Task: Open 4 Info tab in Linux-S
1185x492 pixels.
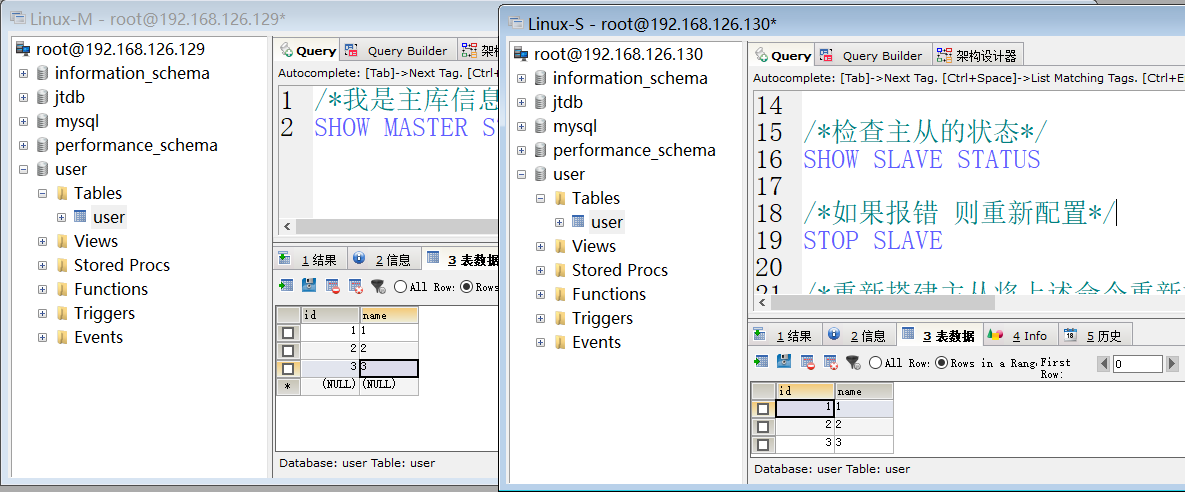Action: point(1020,336)
